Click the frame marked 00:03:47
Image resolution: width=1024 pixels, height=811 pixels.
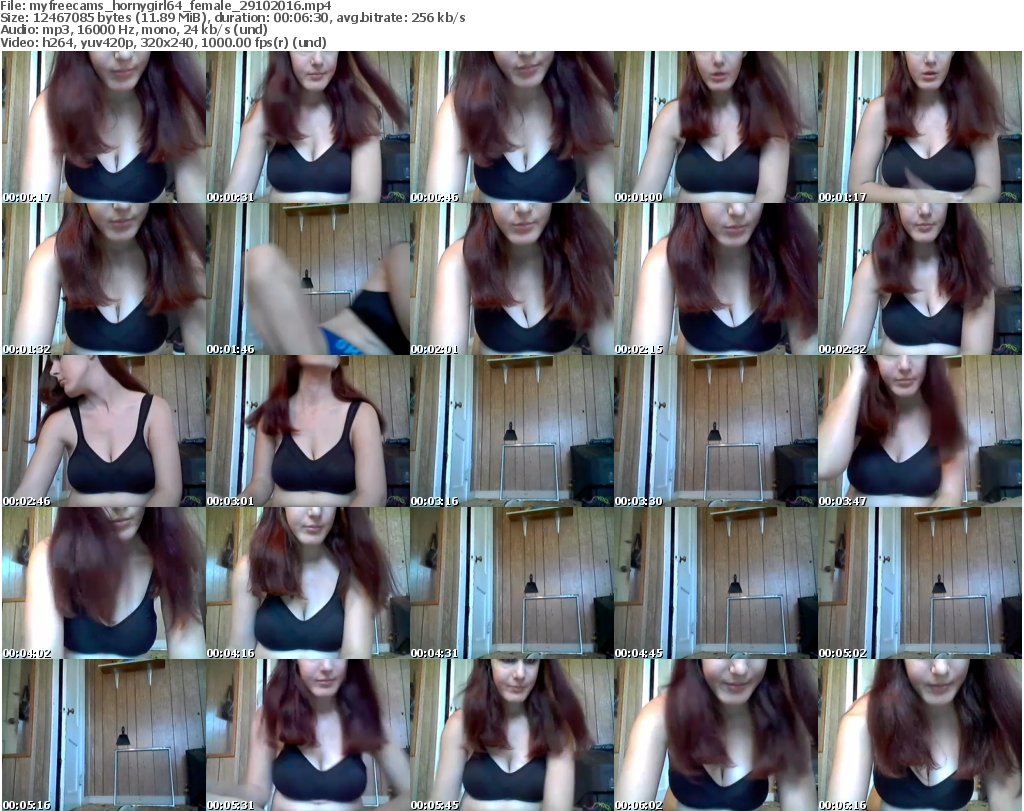tap(919, 431)
